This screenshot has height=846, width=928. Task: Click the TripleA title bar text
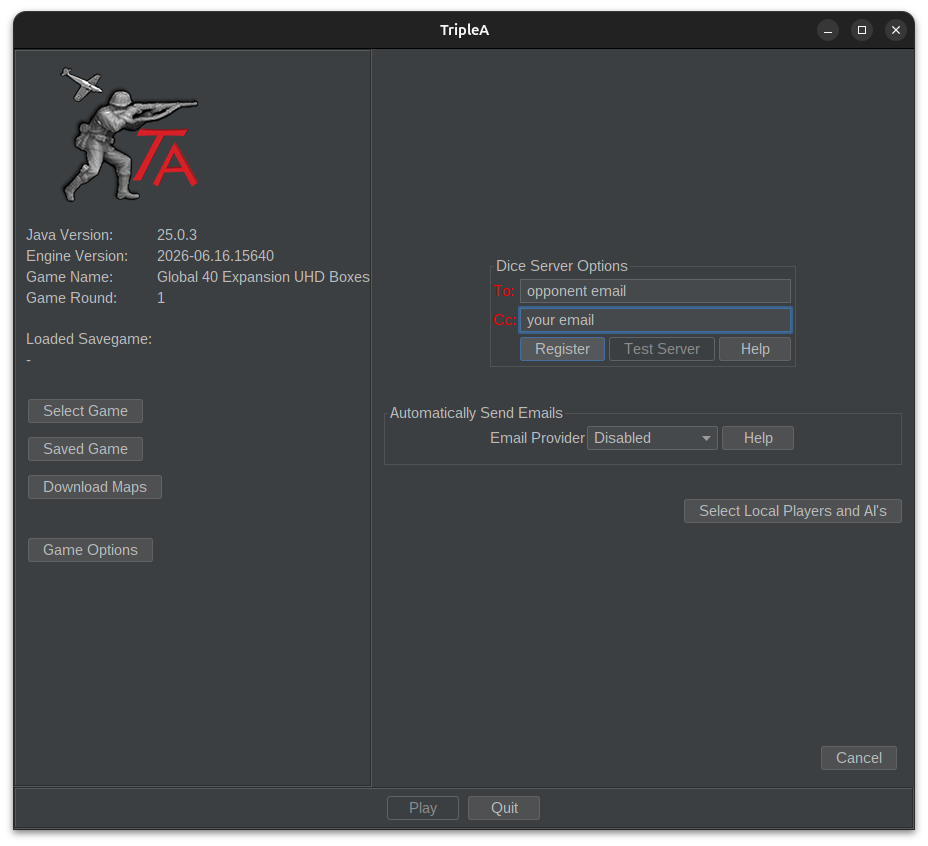(x=464, y=30)
